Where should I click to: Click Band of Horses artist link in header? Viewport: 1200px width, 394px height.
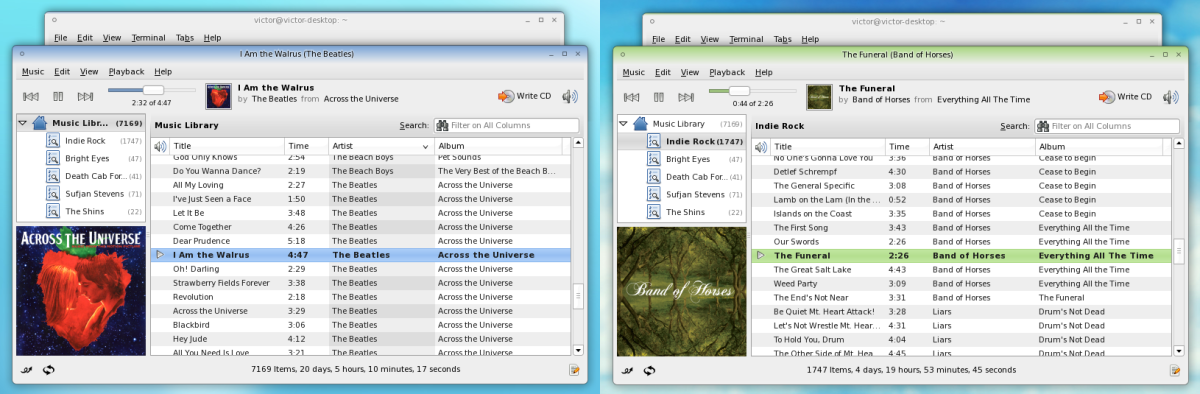pos(880,99)
